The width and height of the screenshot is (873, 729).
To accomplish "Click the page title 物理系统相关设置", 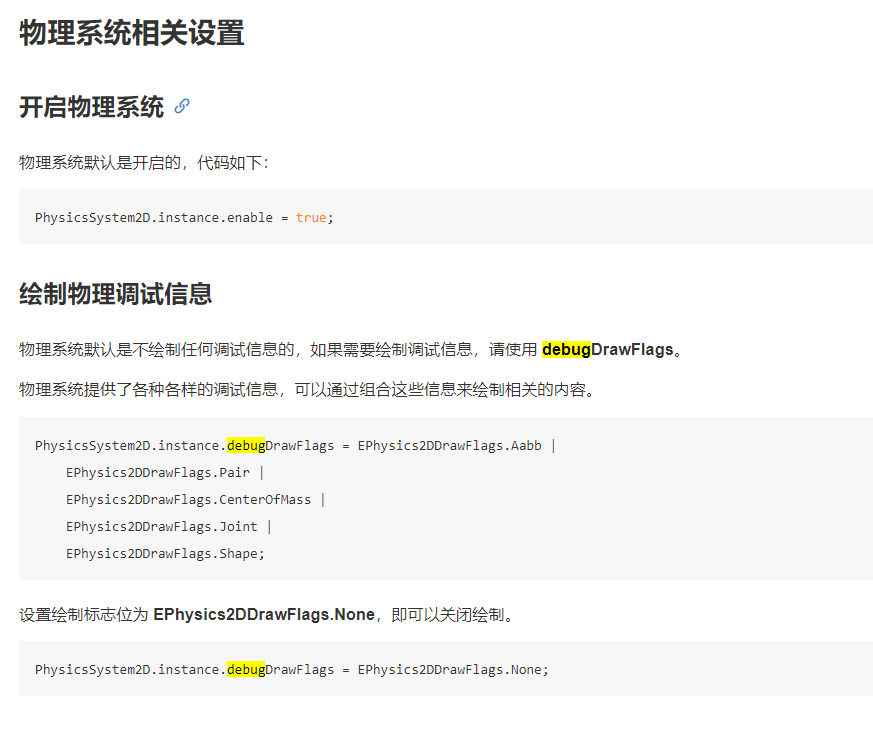I will (131, 33).
